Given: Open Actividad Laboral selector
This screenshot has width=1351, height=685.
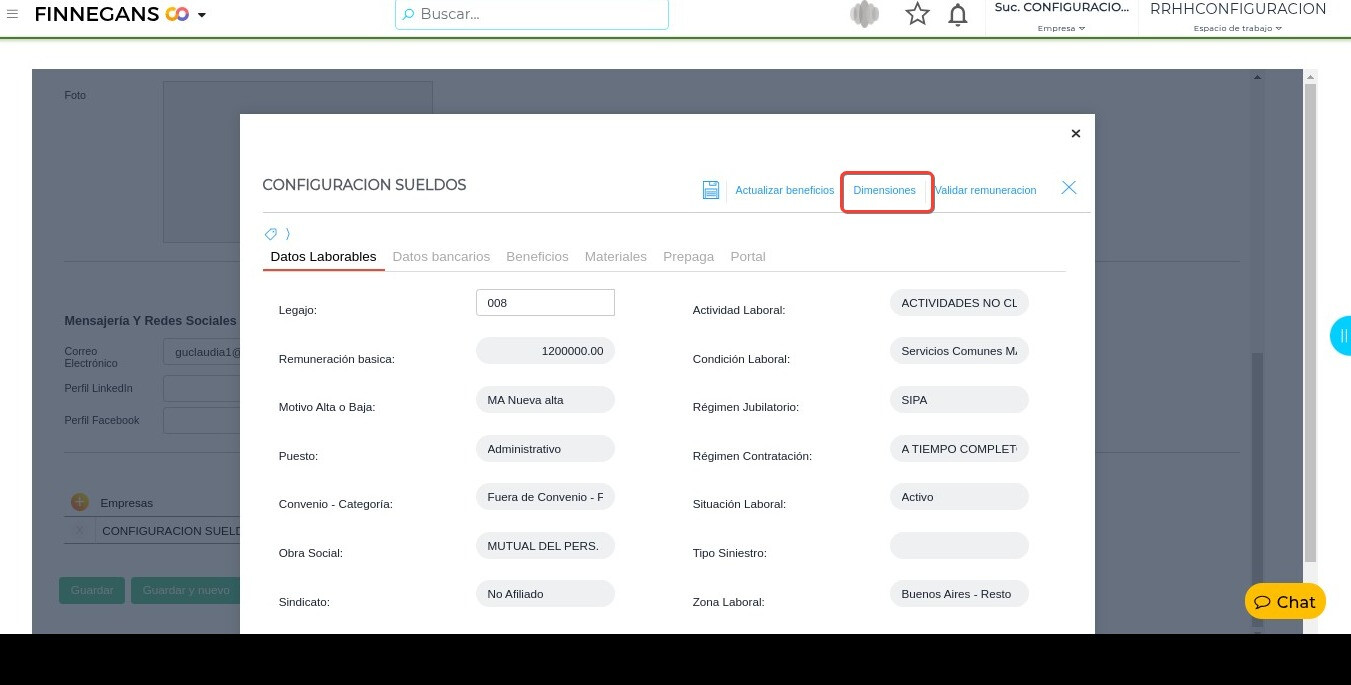Looking at the screenshot, I should [x=959, y=303].
